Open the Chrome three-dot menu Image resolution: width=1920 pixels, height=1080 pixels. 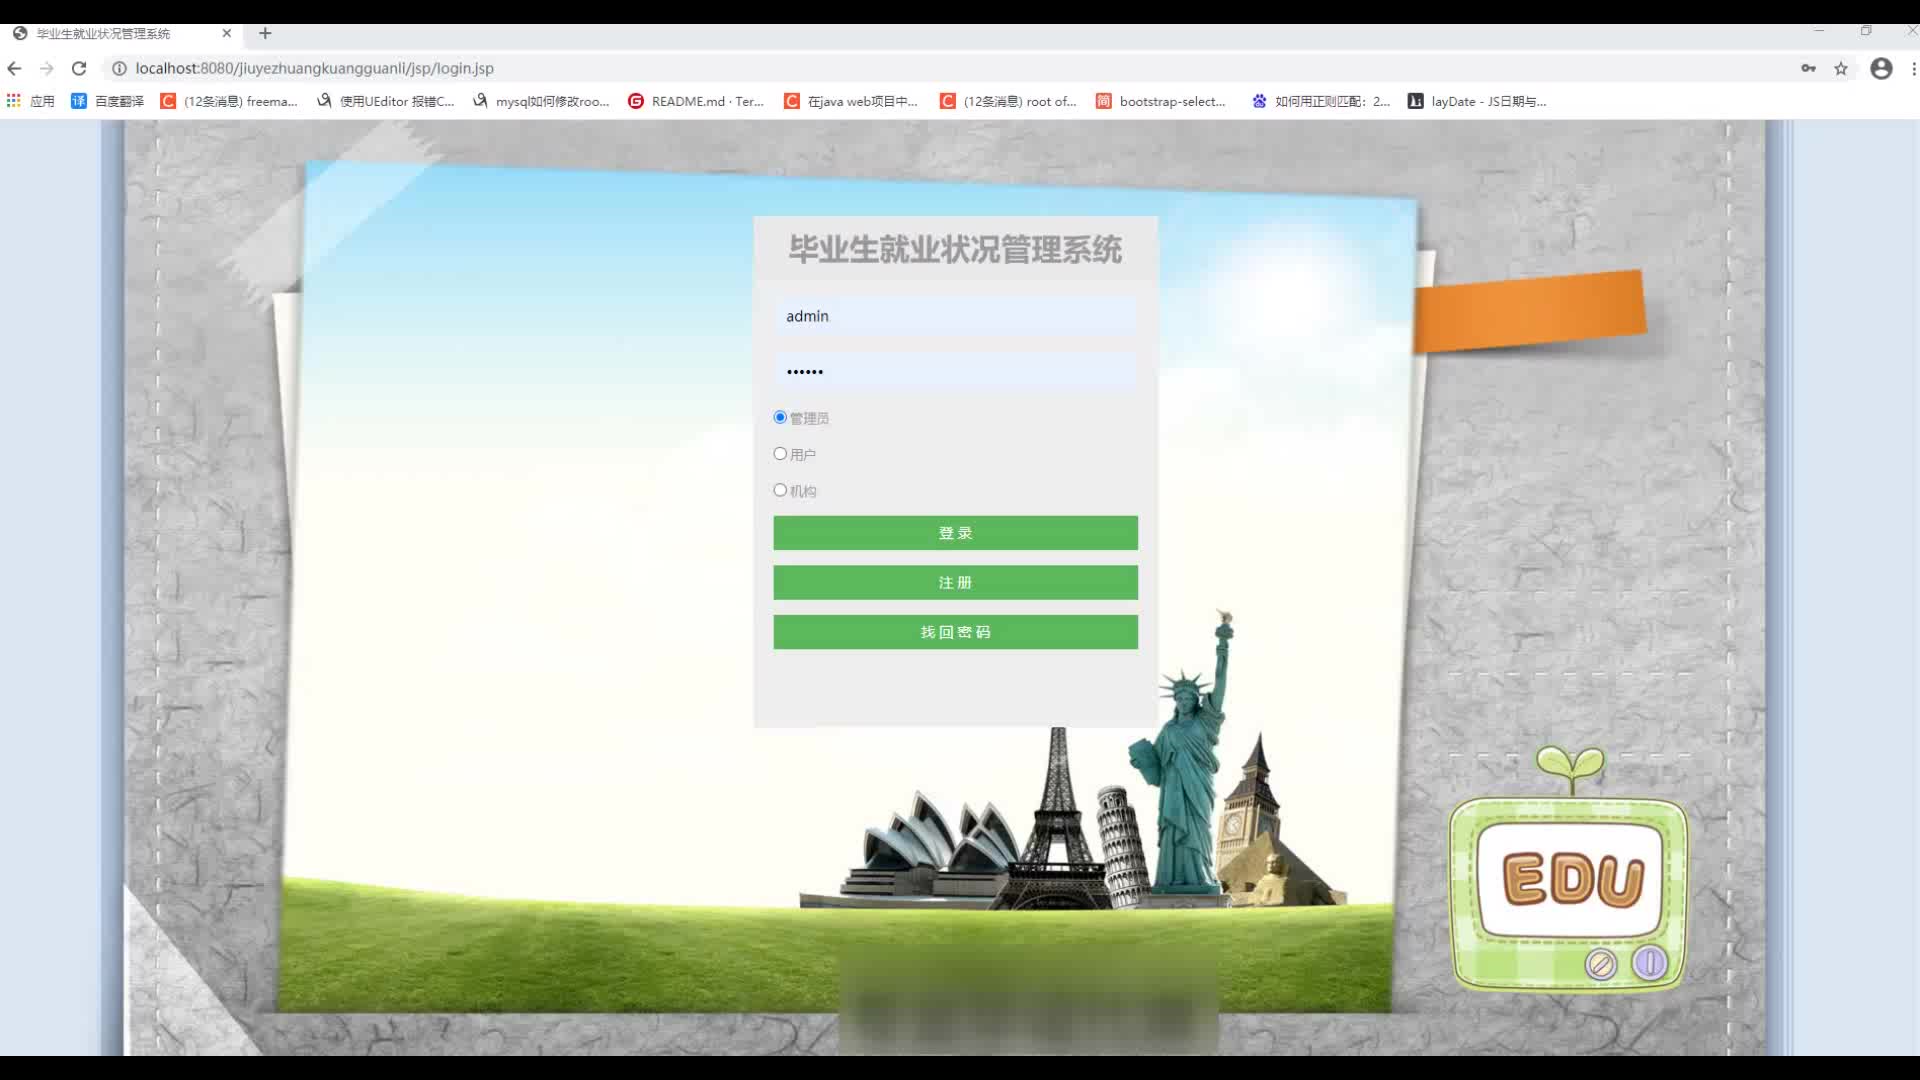[1913, 68]
